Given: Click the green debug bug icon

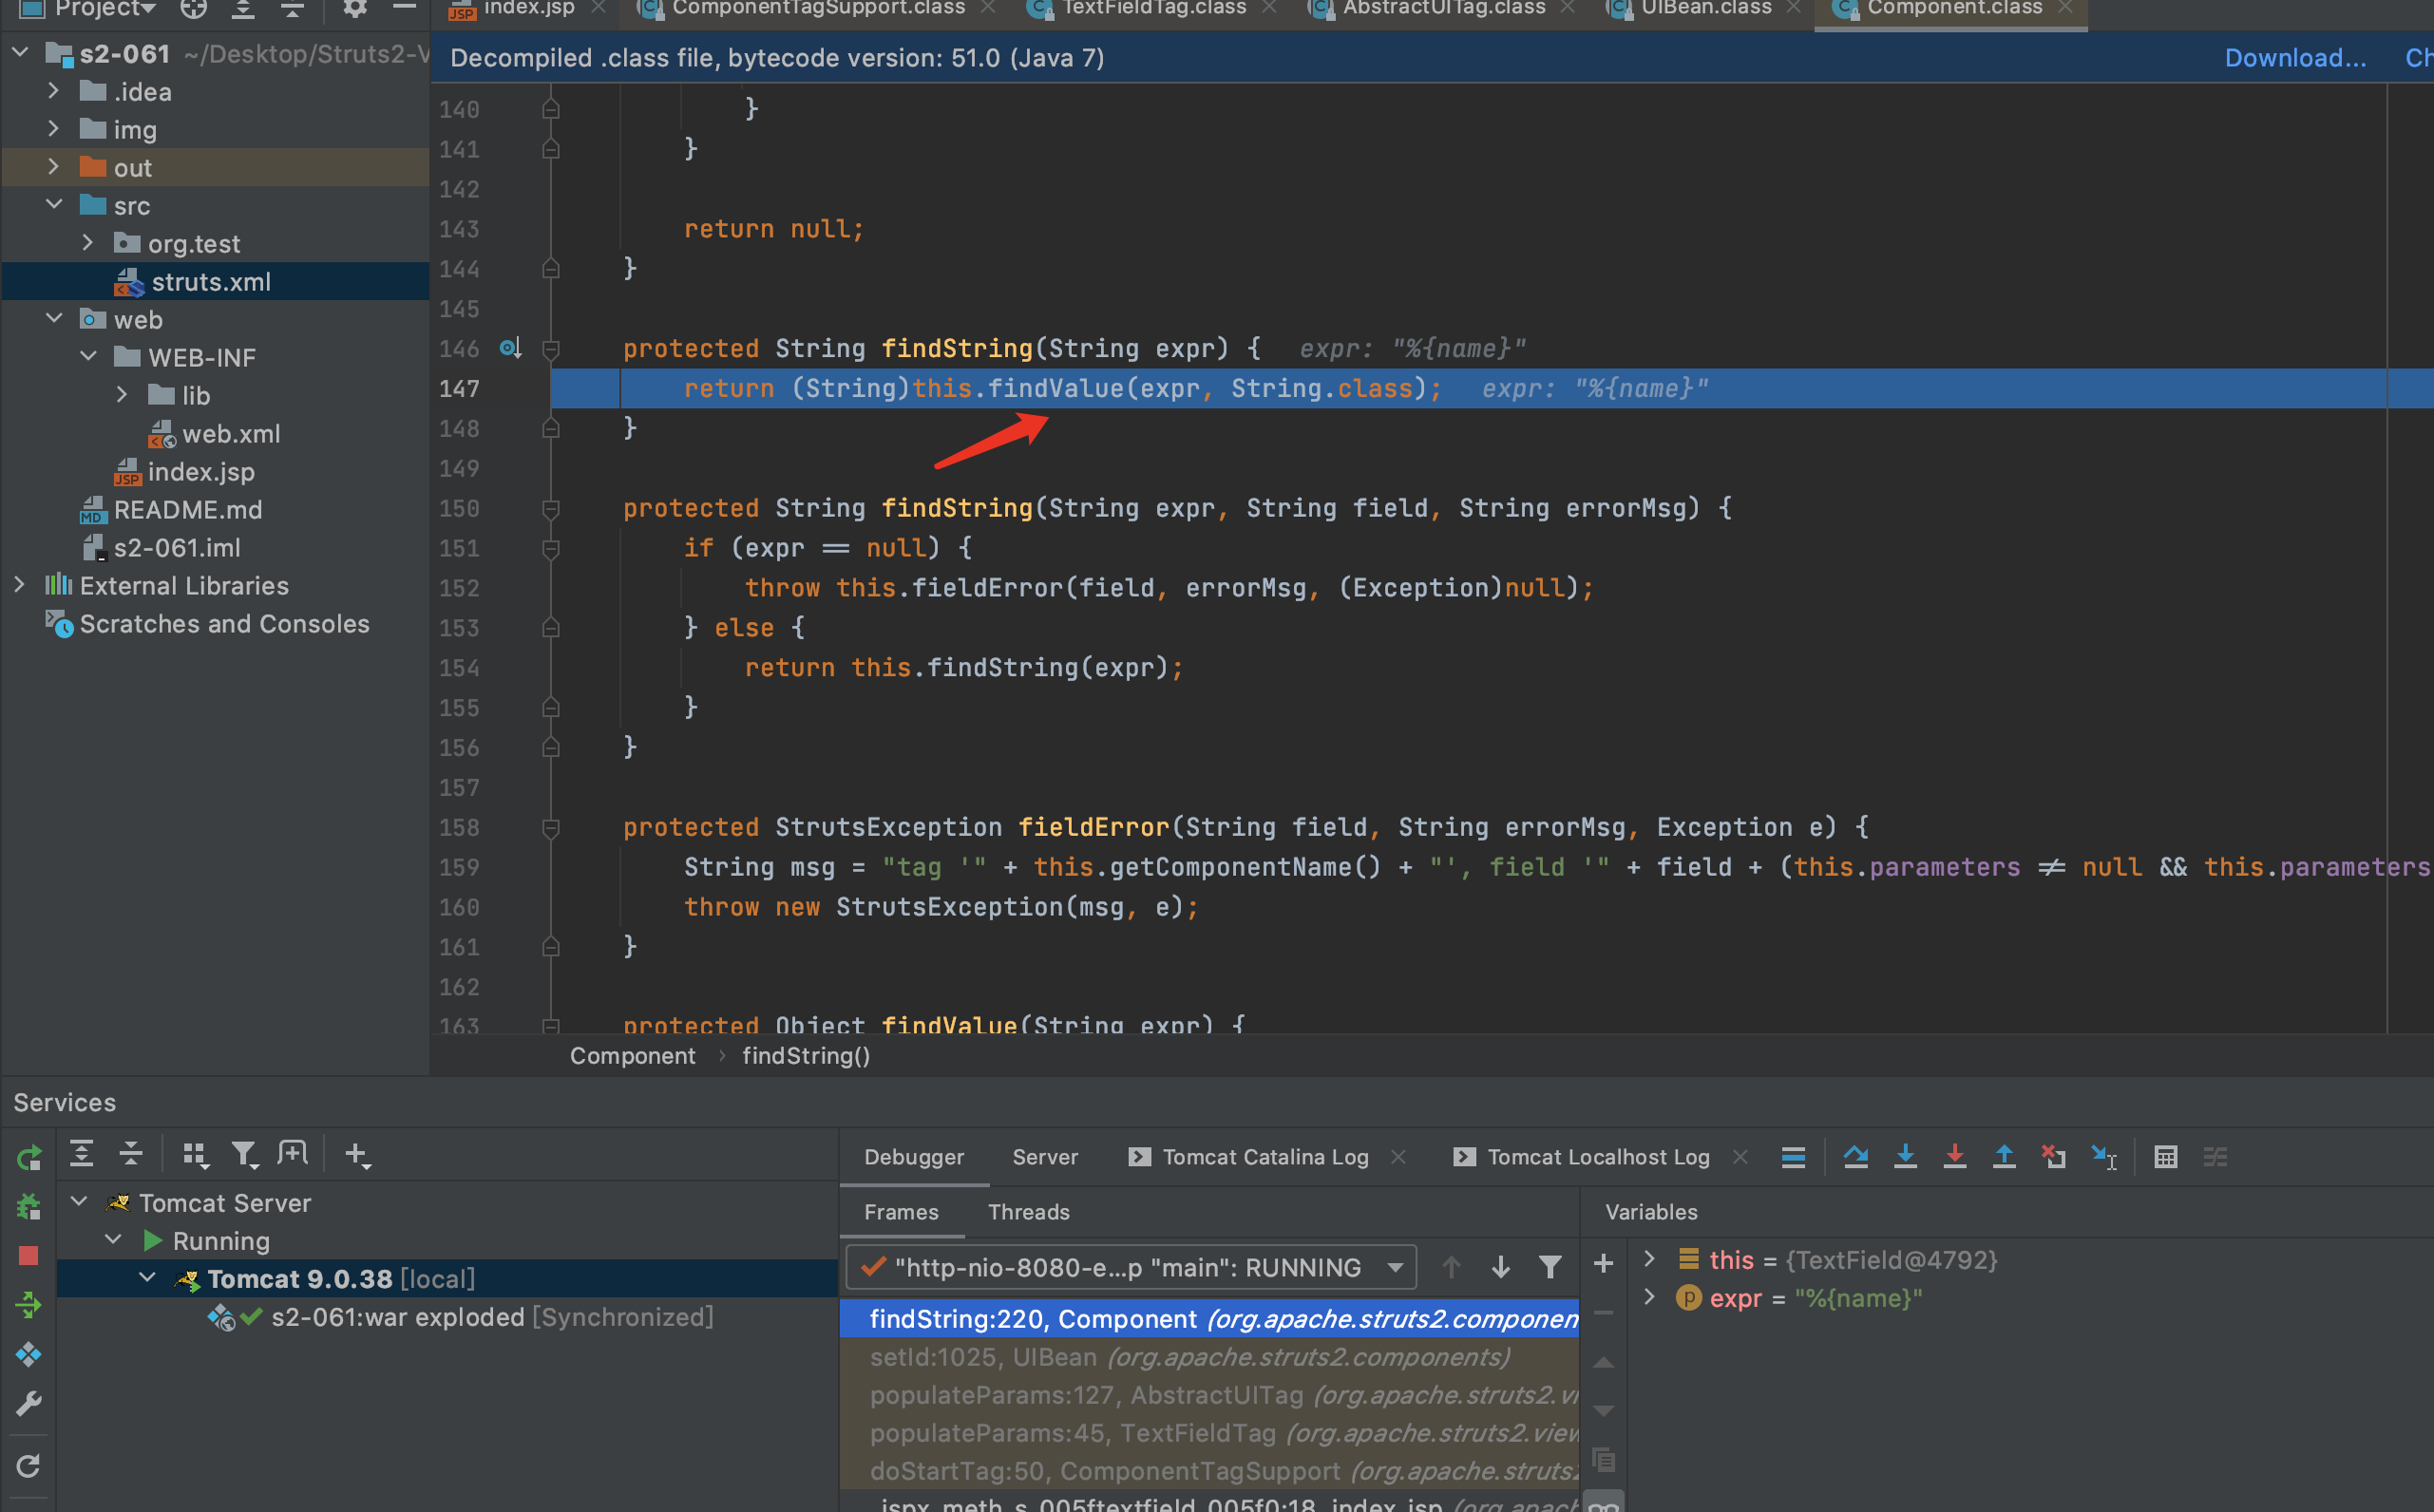Looking at the screenshot, I should pyautogui.click(x=28, y=1207).
